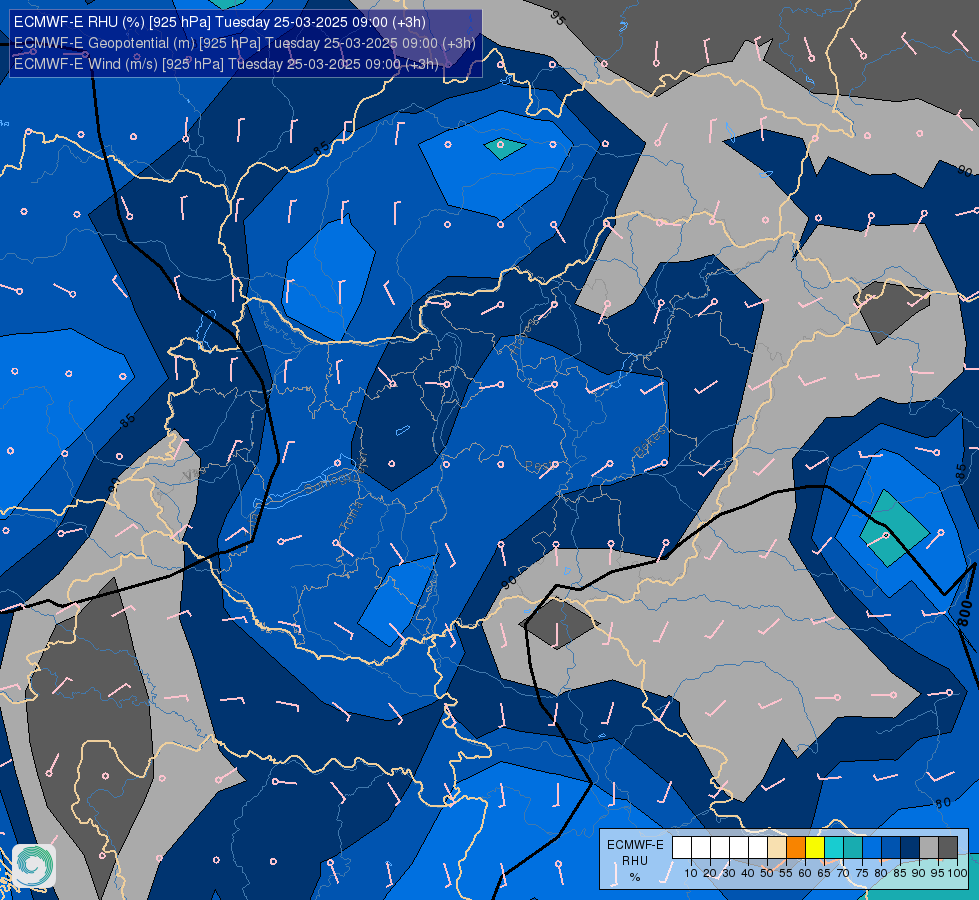Click the legend scale value '20'
Viewport: 979px width, 900px height.
coord(710,873)
